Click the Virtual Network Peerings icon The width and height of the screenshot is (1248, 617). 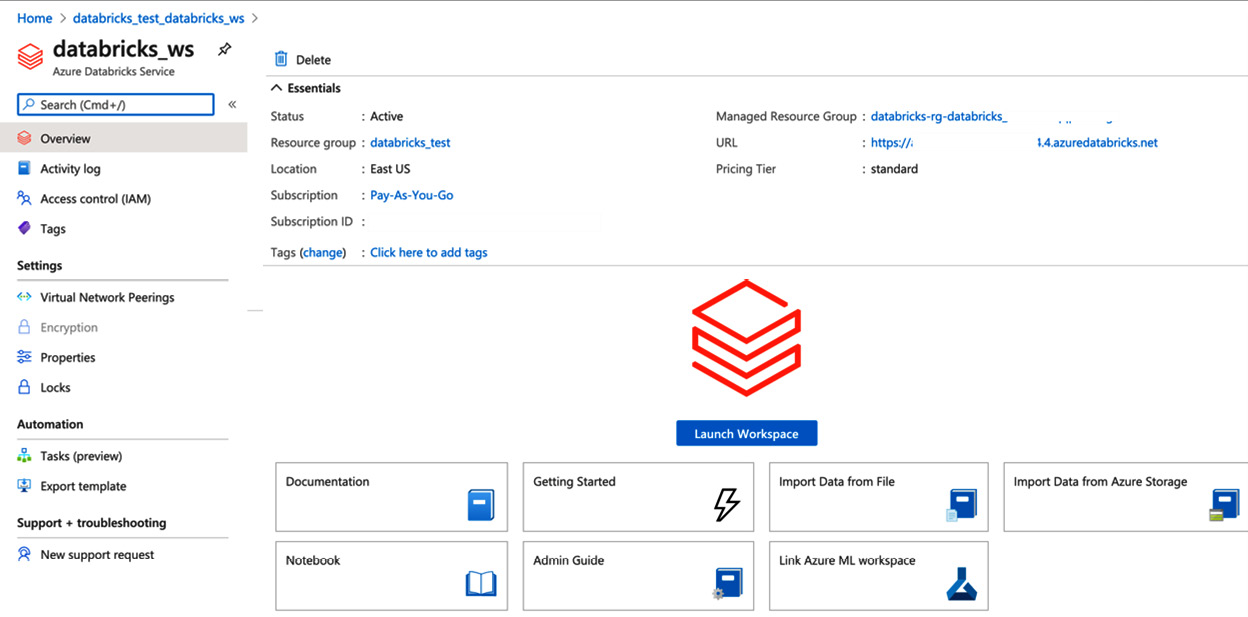[24, 297]
